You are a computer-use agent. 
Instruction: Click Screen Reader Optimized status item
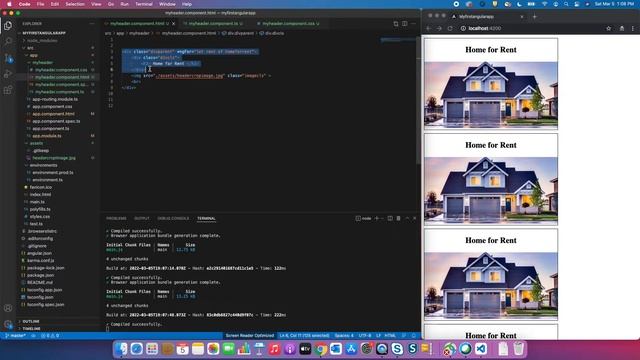(x=250, y=336)
